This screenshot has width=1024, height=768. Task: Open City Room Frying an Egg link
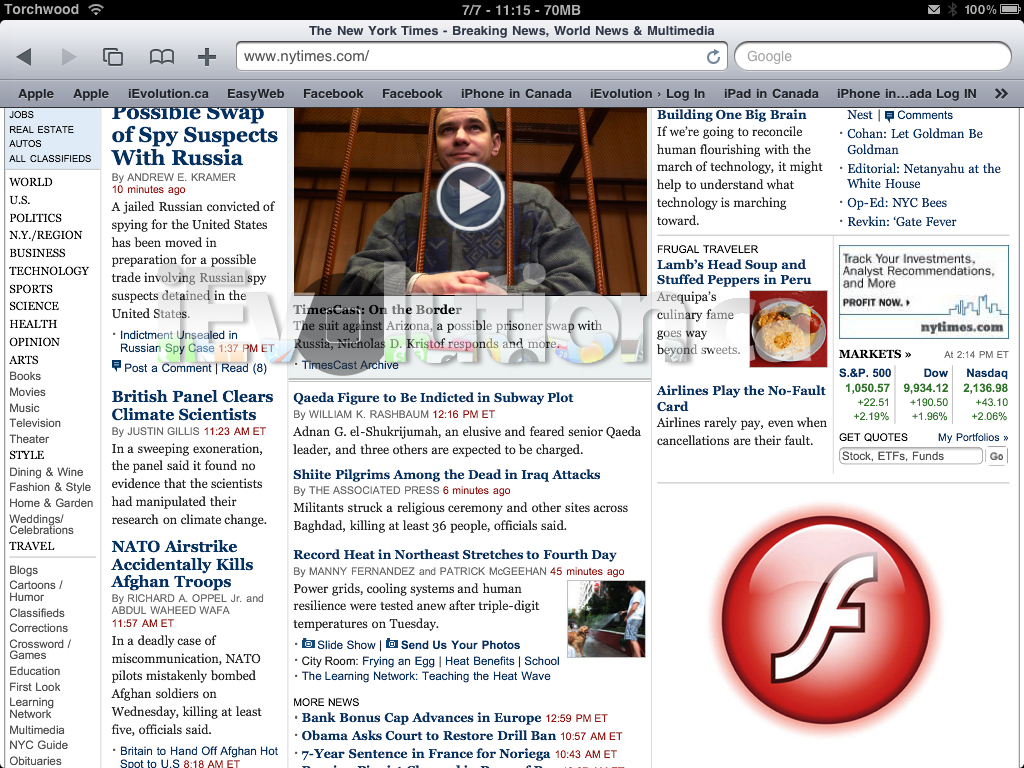(398, 661)
